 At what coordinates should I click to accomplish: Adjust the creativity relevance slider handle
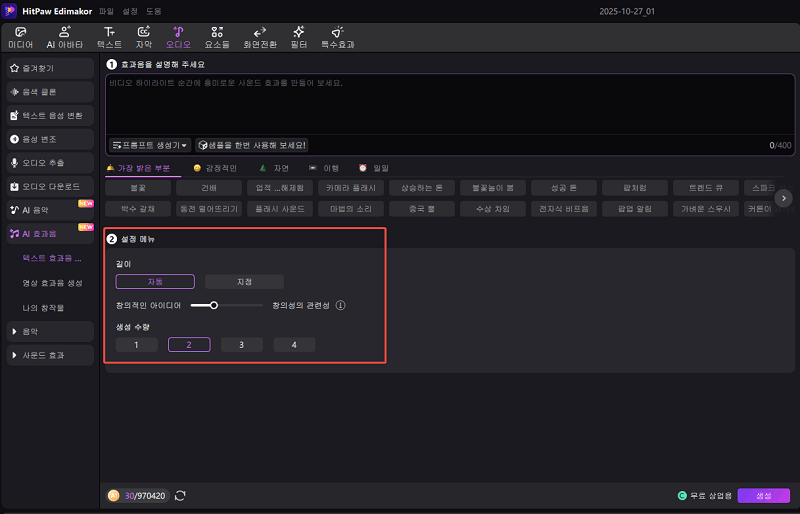tap(213, 305)
